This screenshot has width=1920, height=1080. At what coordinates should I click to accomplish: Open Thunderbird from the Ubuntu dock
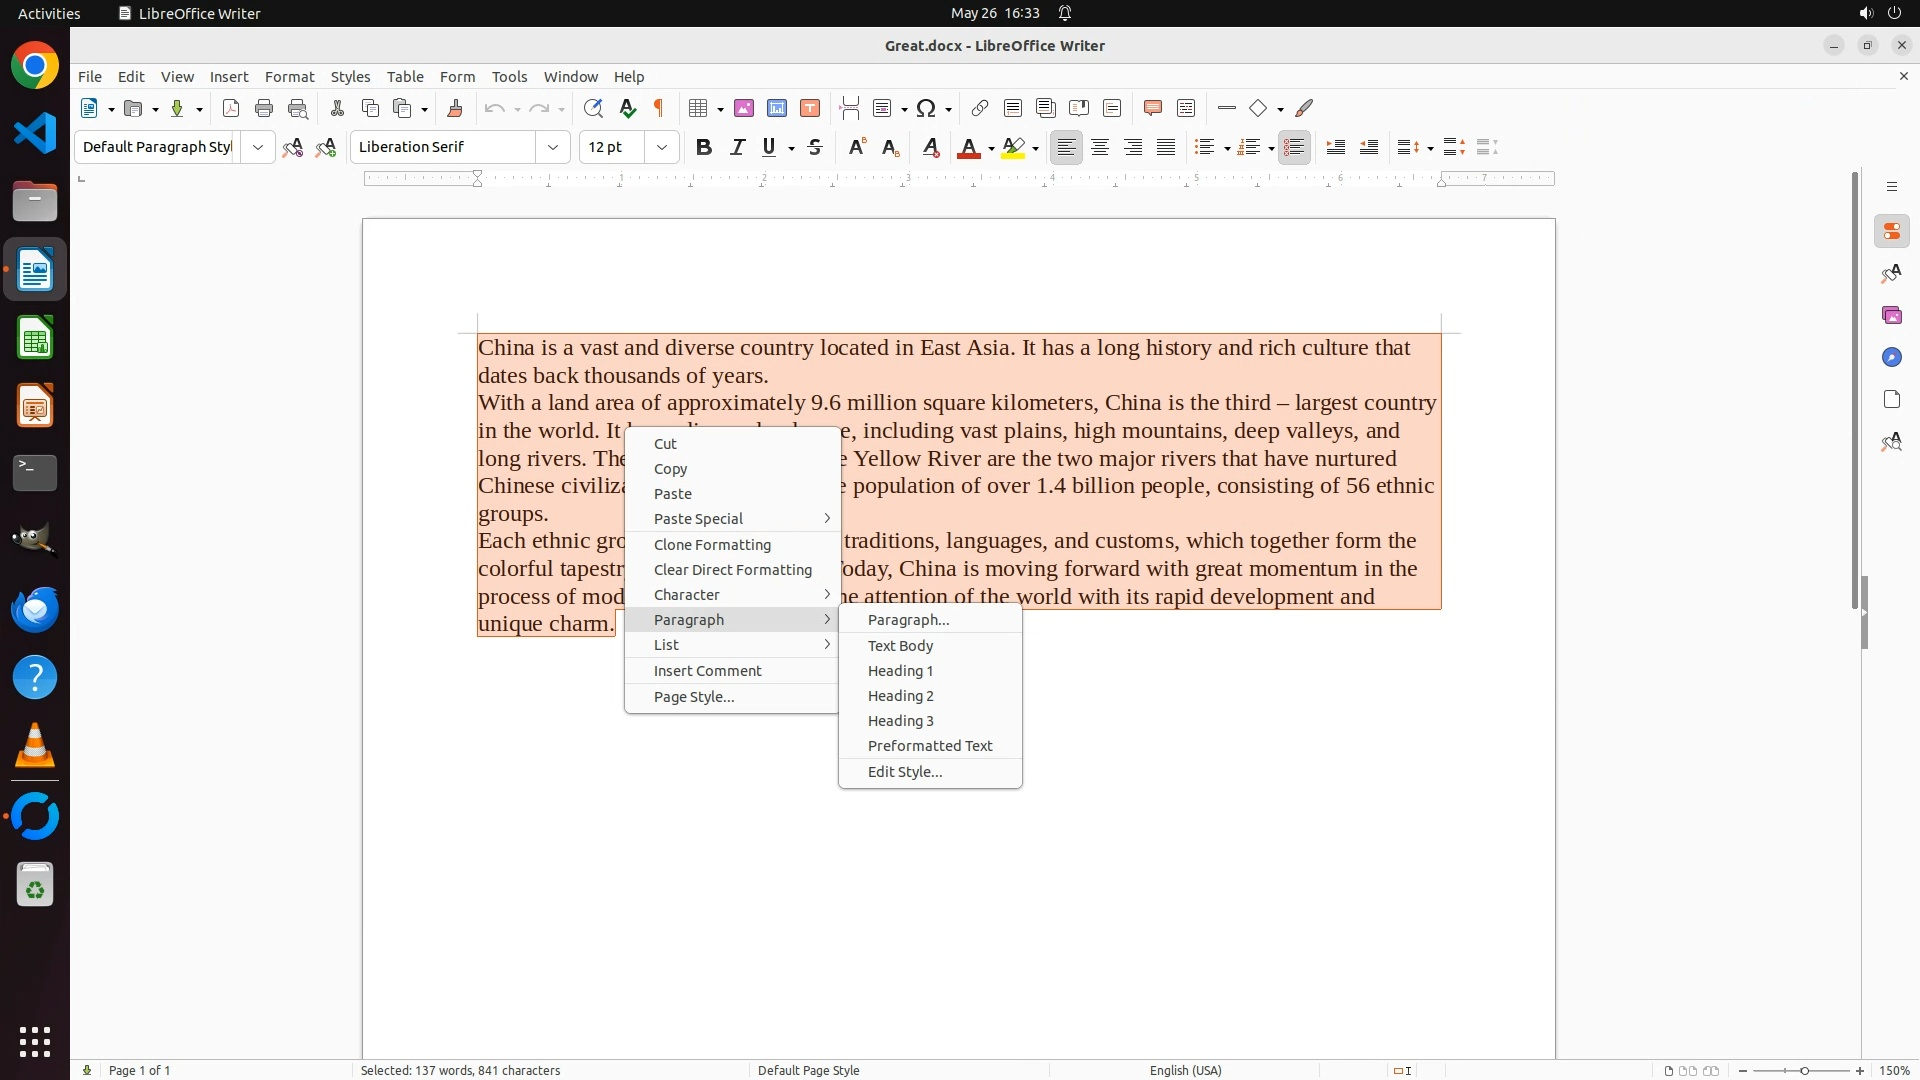pos(35,609)
